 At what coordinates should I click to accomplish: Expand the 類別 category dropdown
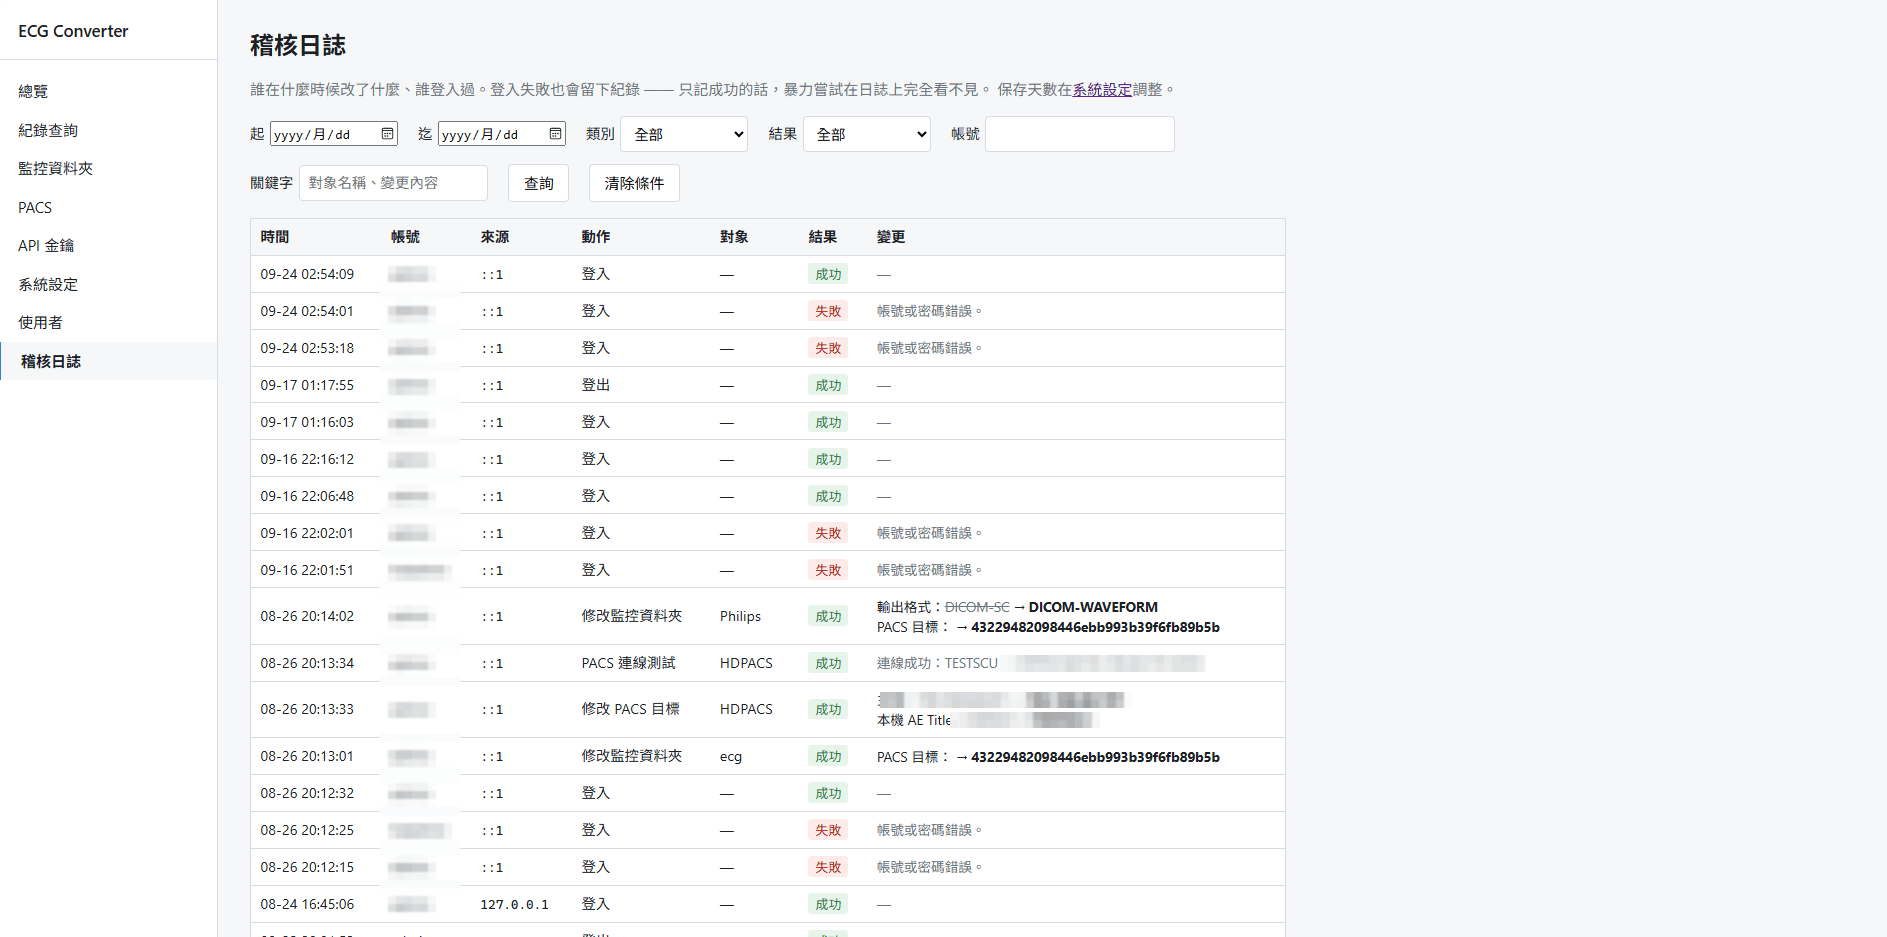(684, 134)
